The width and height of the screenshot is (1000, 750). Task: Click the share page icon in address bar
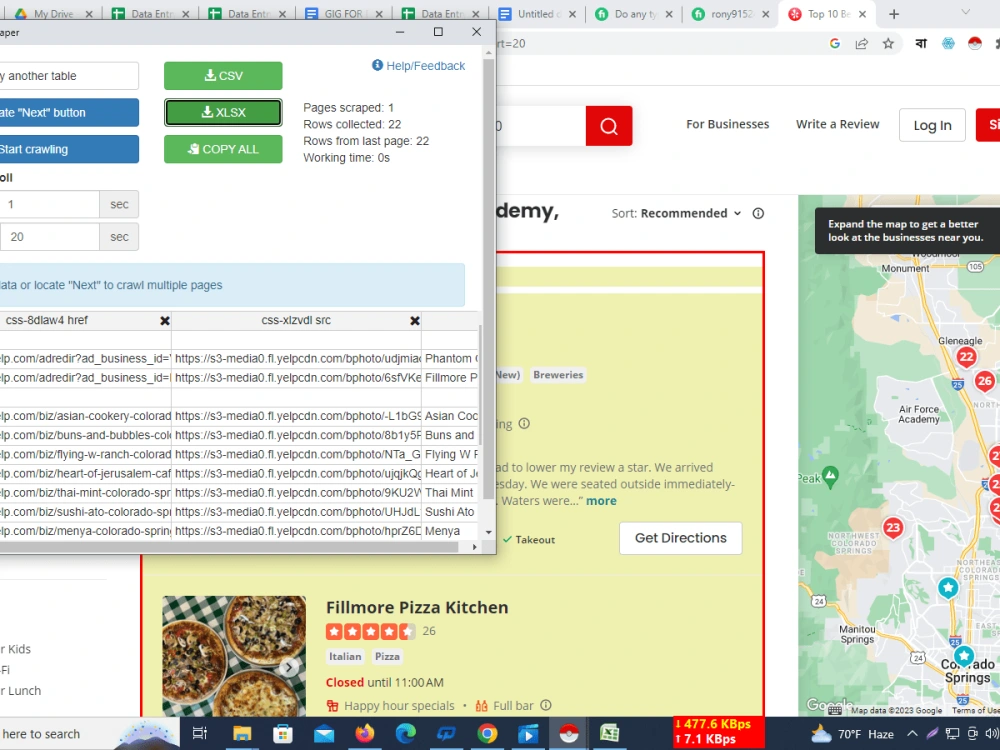pos(862,43)
